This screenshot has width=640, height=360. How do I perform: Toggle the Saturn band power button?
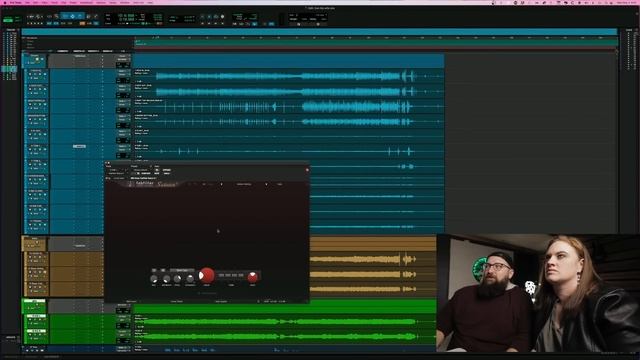154,270
